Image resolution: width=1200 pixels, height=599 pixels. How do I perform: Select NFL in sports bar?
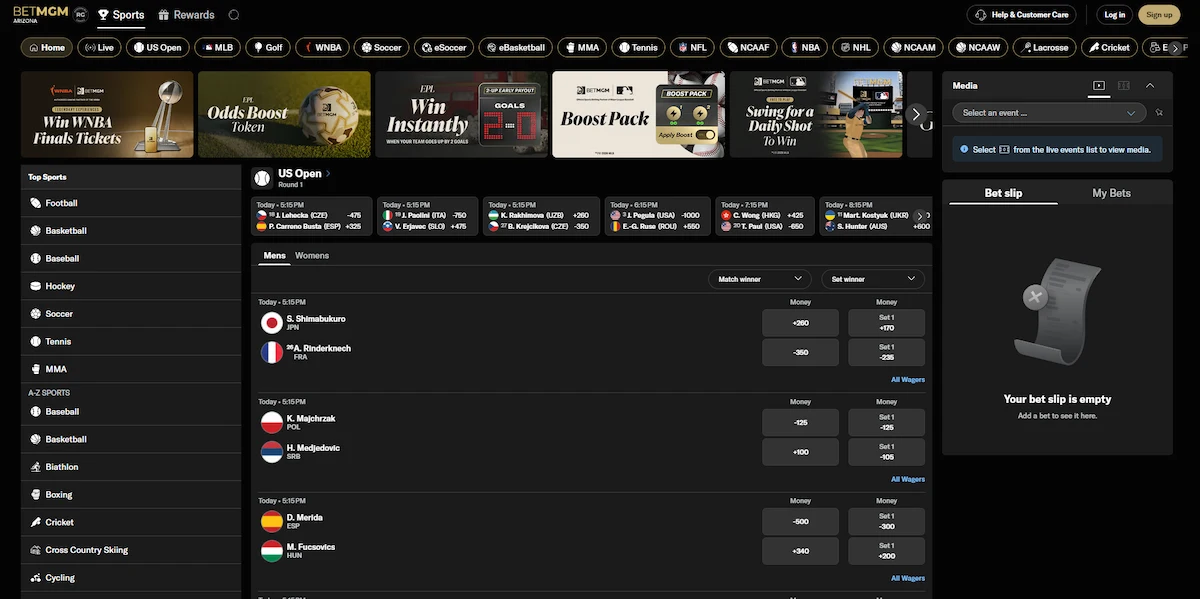tap(693, 47)
